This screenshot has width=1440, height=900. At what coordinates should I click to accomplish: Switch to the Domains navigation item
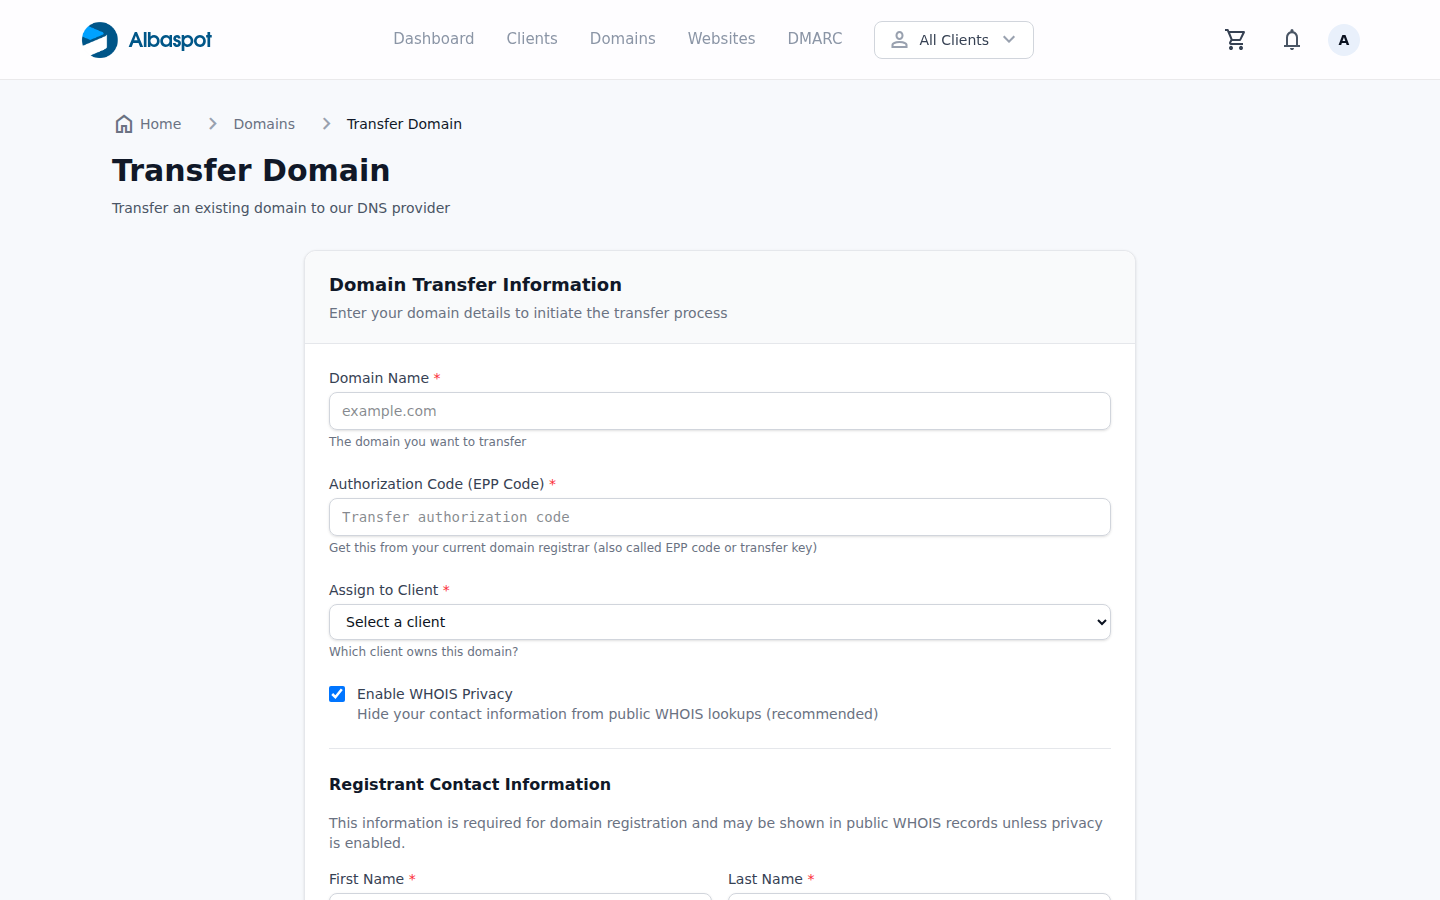622,38
